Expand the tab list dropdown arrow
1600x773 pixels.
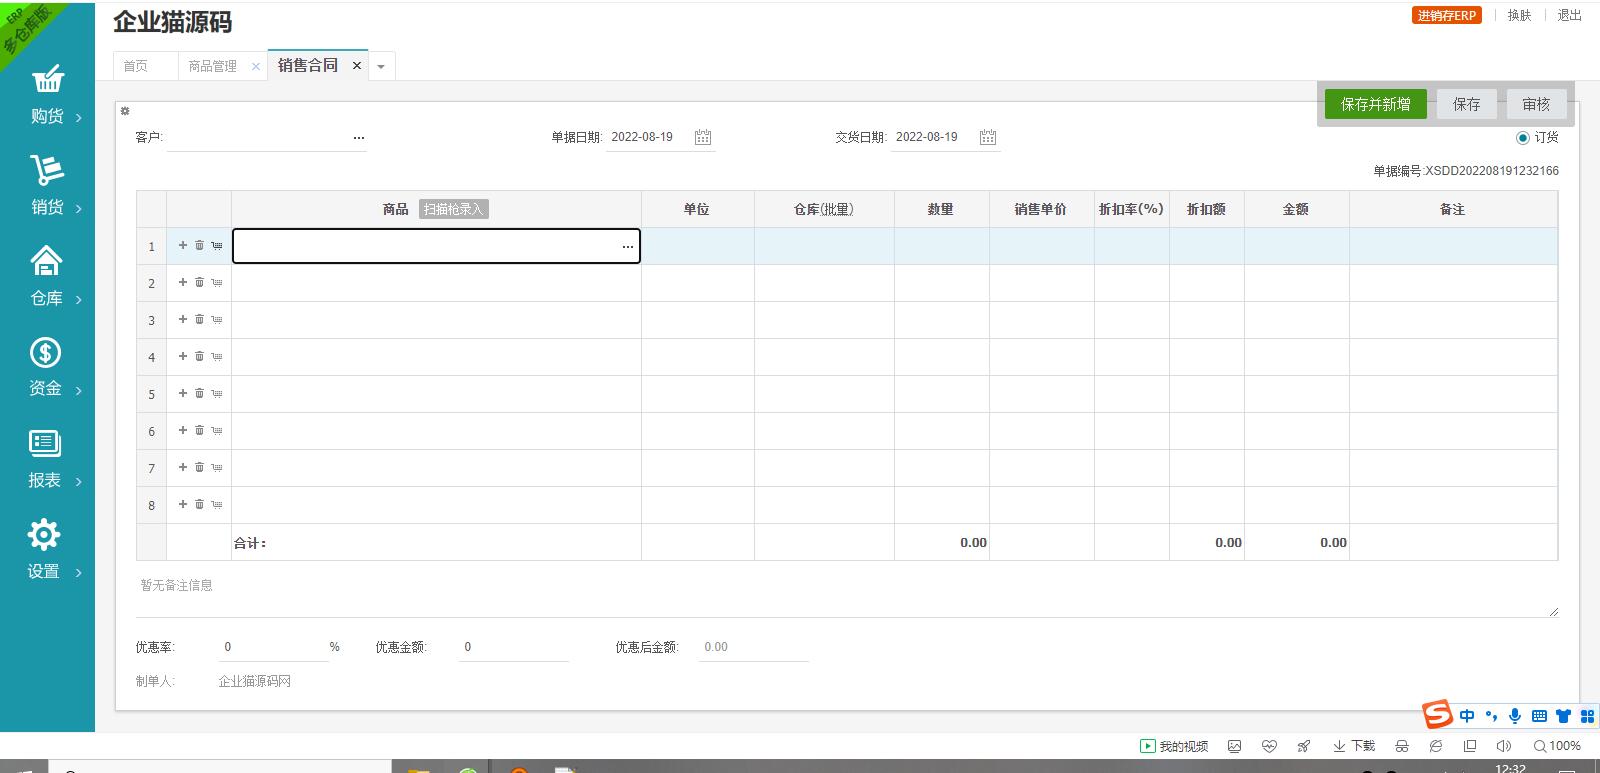click(x=381, y=67)
